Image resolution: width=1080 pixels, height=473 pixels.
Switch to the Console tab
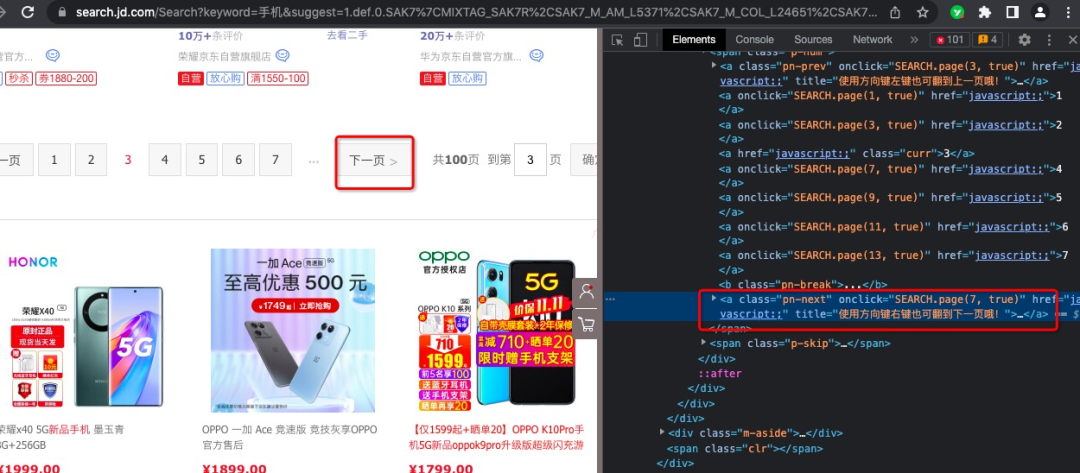[x=754, y=40]
